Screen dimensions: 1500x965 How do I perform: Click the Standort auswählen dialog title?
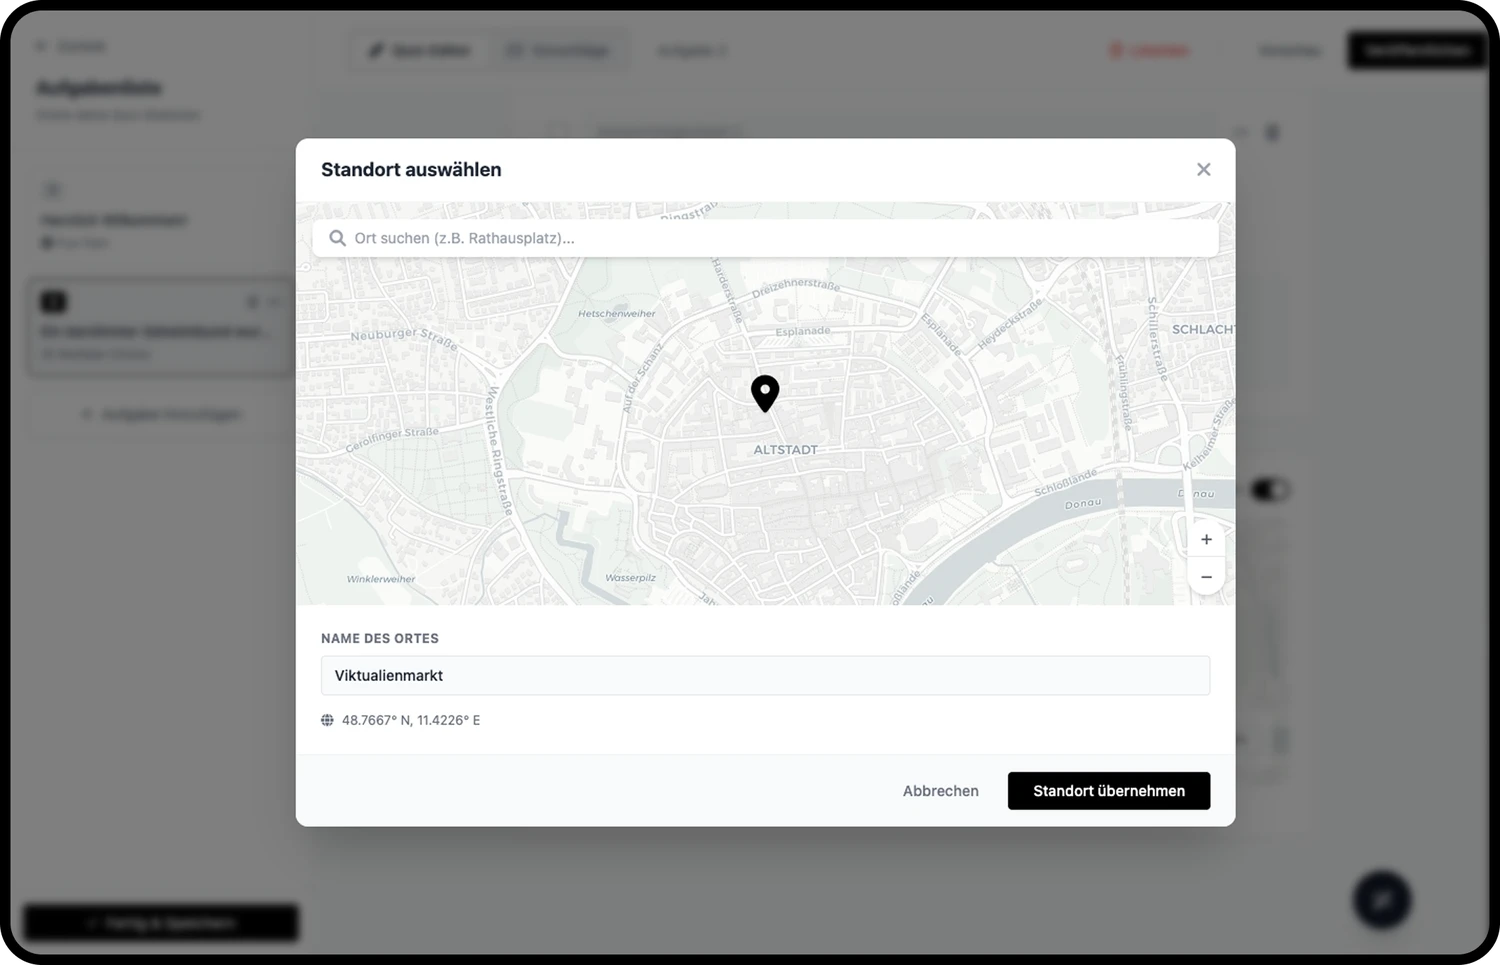pyautogui.click(x=411, y=170)
